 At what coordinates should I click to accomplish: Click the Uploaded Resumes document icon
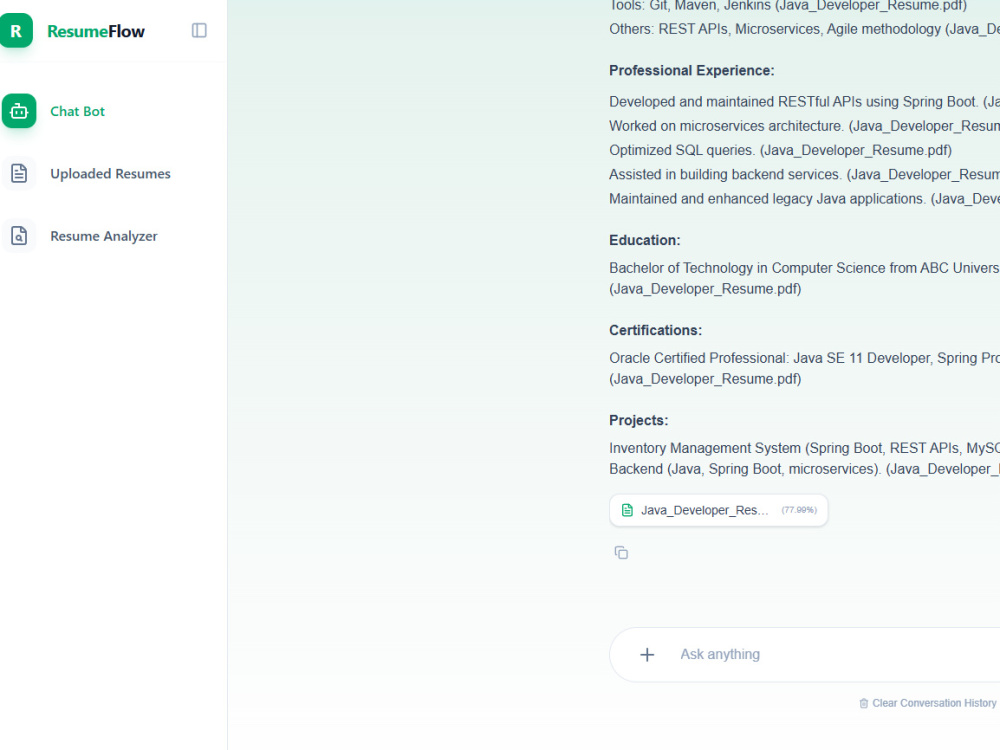[x=19, y=173]
